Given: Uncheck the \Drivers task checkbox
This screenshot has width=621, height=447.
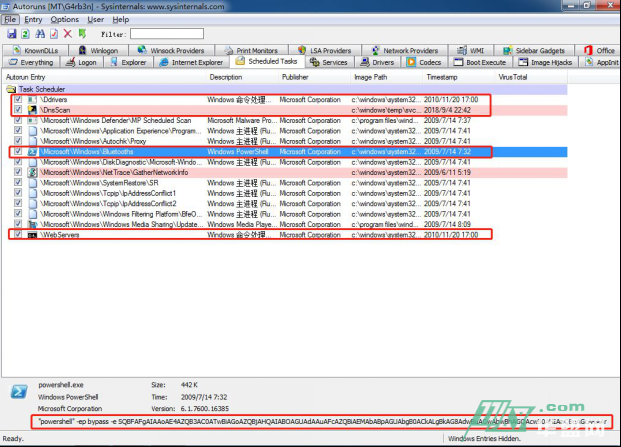Looking at the screenshot, I should click(x=19, y=99).
